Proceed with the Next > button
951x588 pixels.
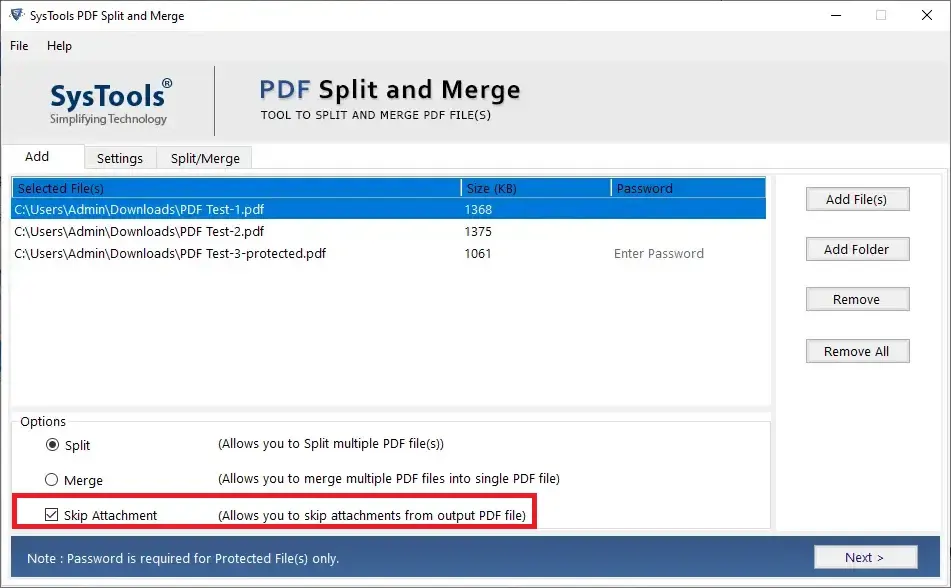pos(865,557)
